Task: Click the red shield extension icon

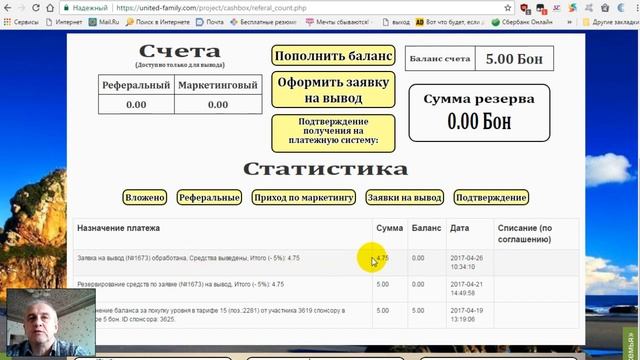Action: point(525,8)
